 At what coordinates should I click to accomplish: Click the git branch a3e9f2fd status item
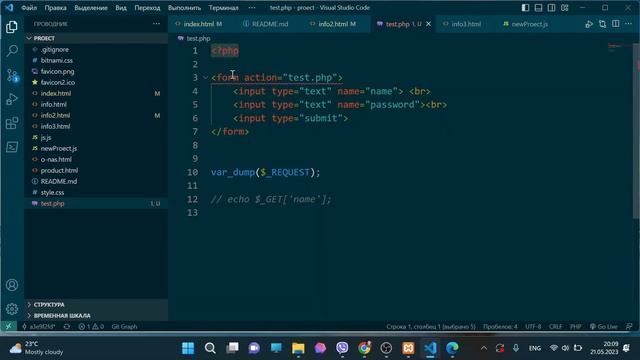[x=38, y=327]
